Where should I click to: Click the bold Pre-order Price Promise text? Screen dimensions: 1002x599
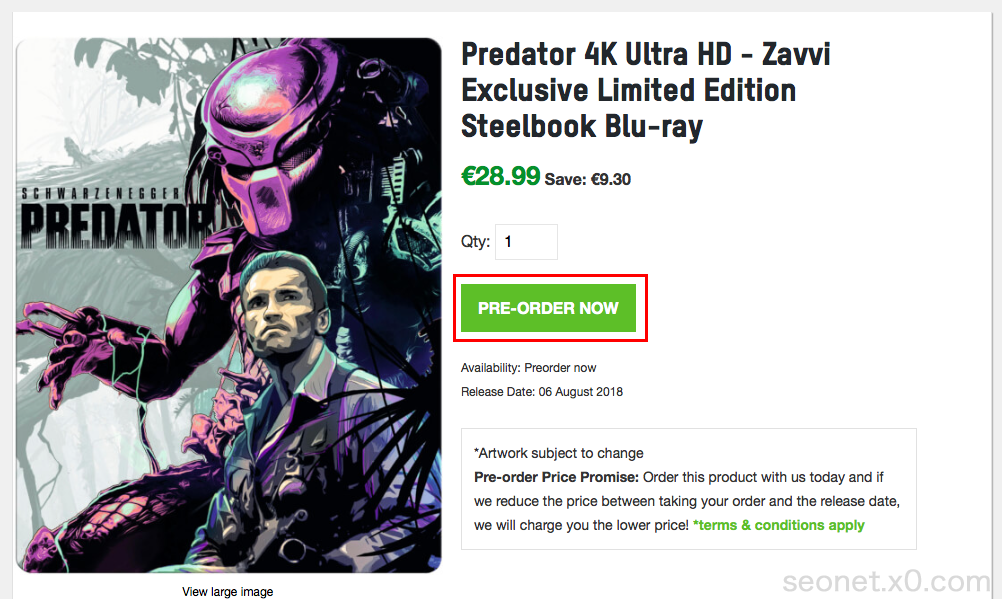point(553,477)
